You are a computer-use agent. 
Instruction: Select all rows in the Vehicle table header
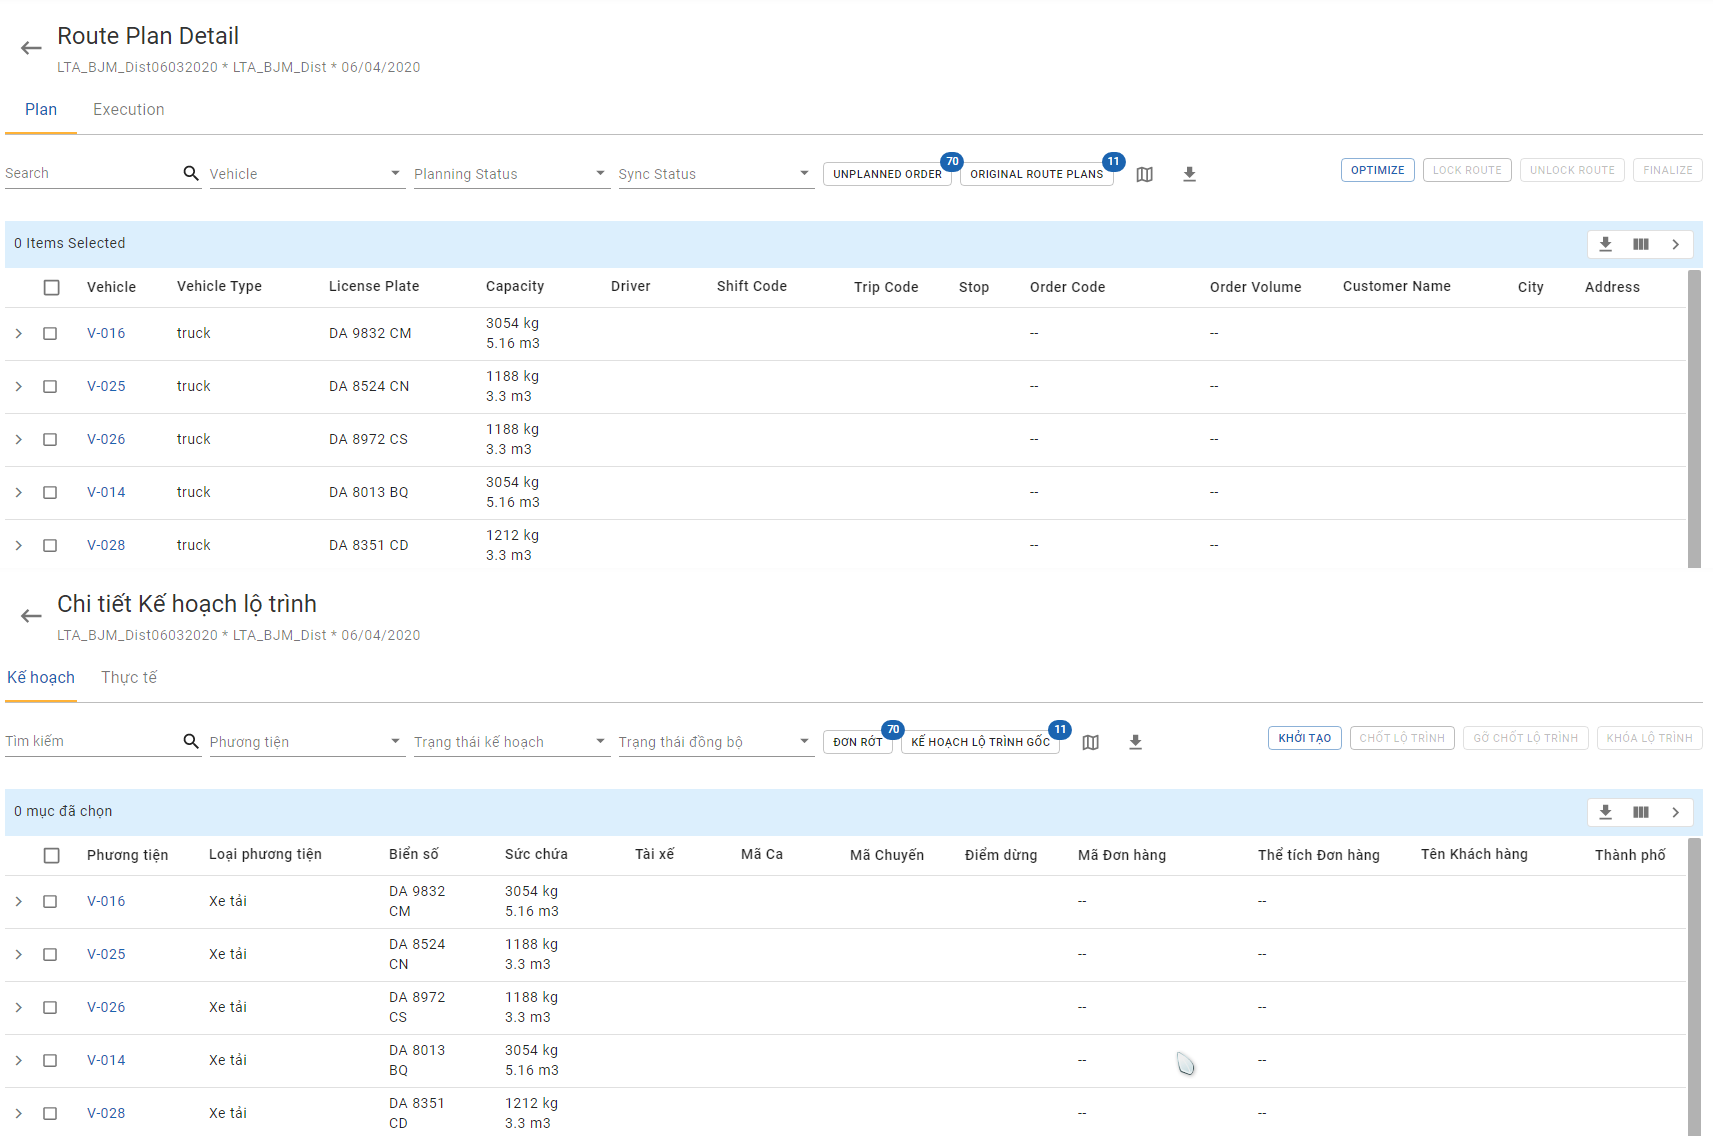pos(52,287)
